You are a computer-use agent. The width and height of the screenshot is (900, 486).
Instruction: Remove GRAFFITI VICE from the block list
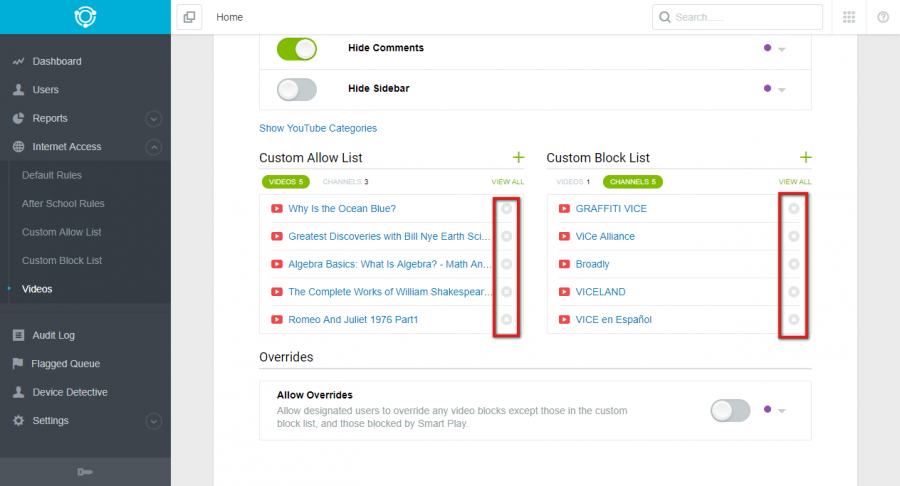794,208
